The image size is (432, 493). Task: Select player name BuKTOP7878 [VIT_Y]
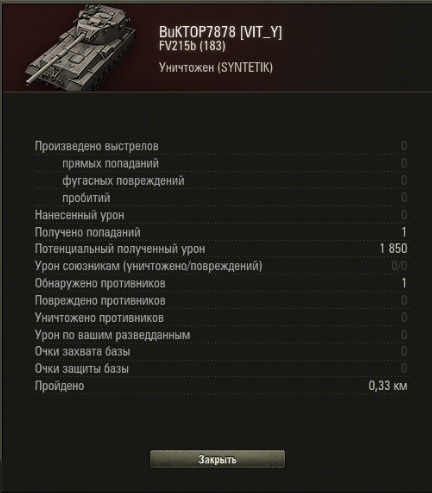click(x=220, y=32)
